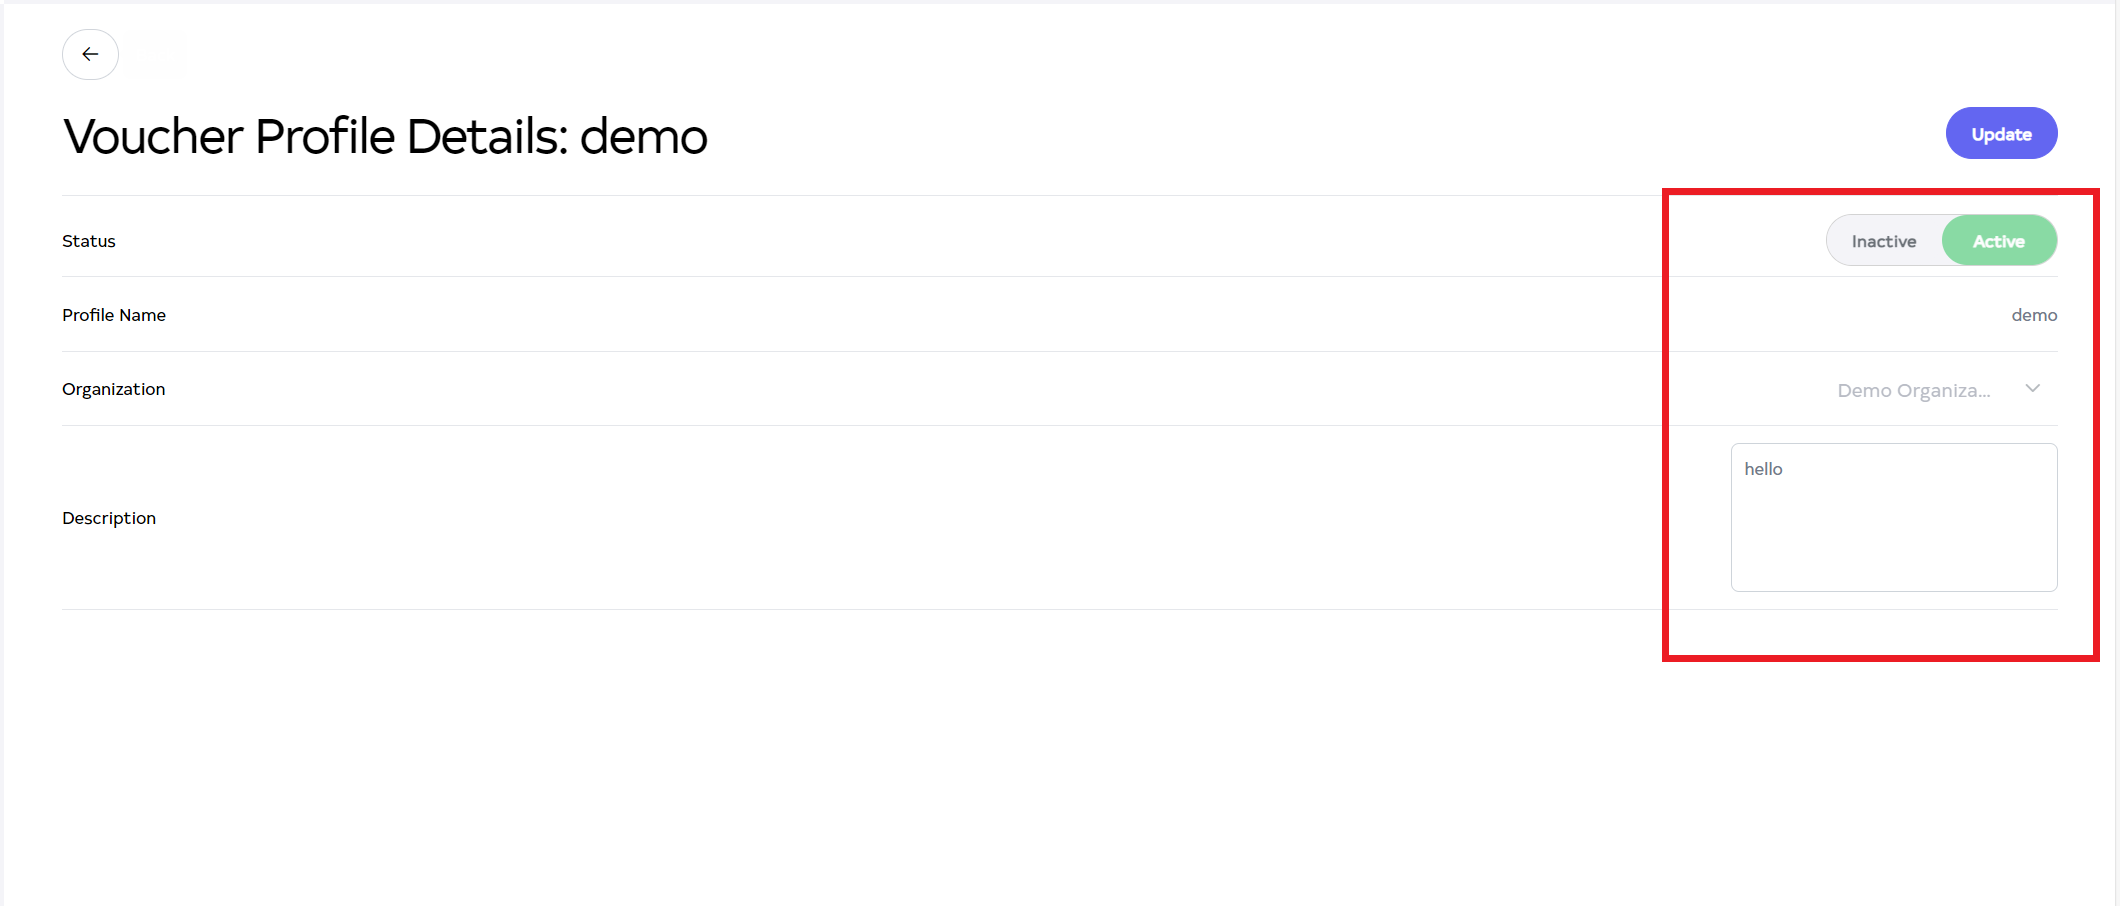Select the Active status option
The height and width of the screenshot is (906, 2120).
(1999, 241)
